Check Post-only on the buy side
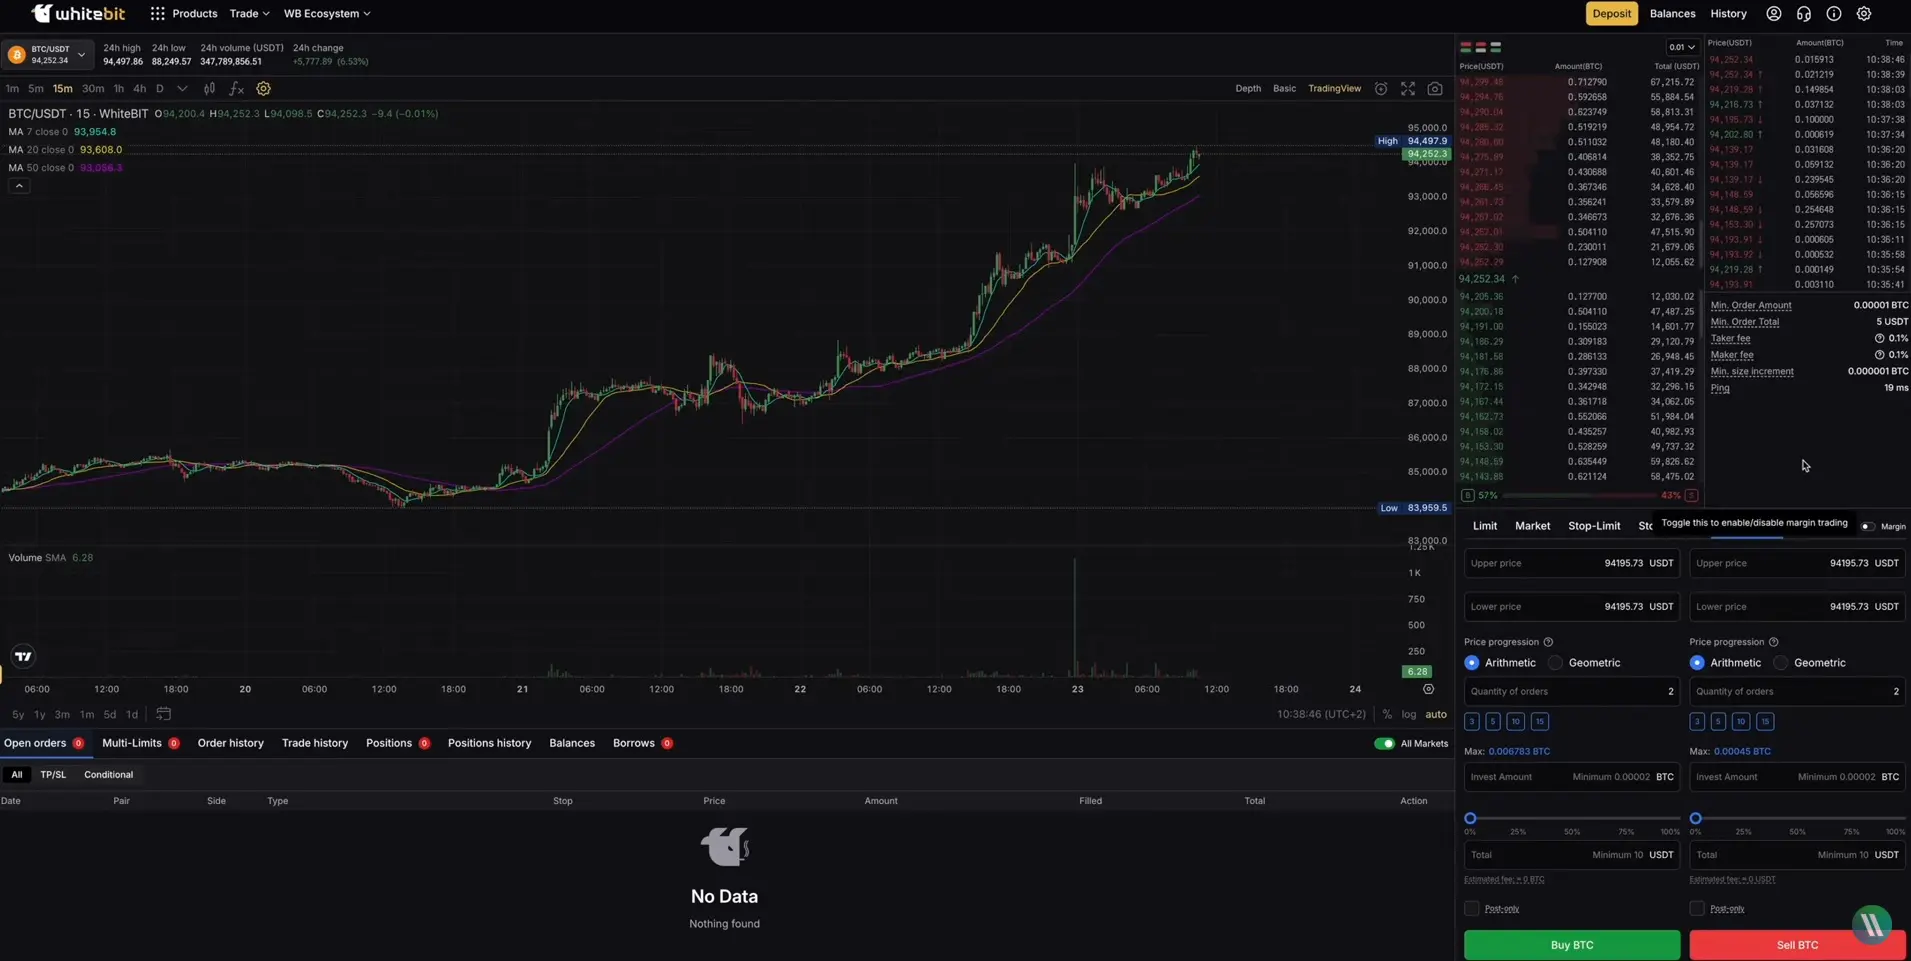1911x961 pixels. tap(1471, 908)
